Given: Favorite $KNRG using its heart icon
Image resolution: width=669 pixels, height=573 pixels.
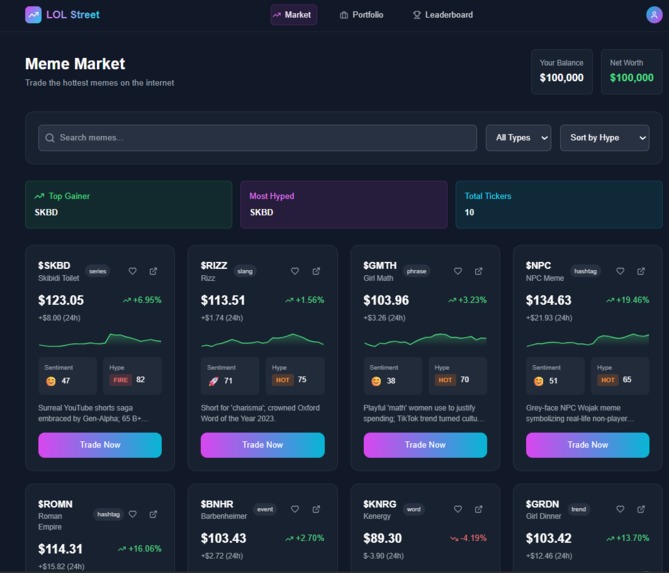Looking at the screenshot, I should (x=458, y=509).
